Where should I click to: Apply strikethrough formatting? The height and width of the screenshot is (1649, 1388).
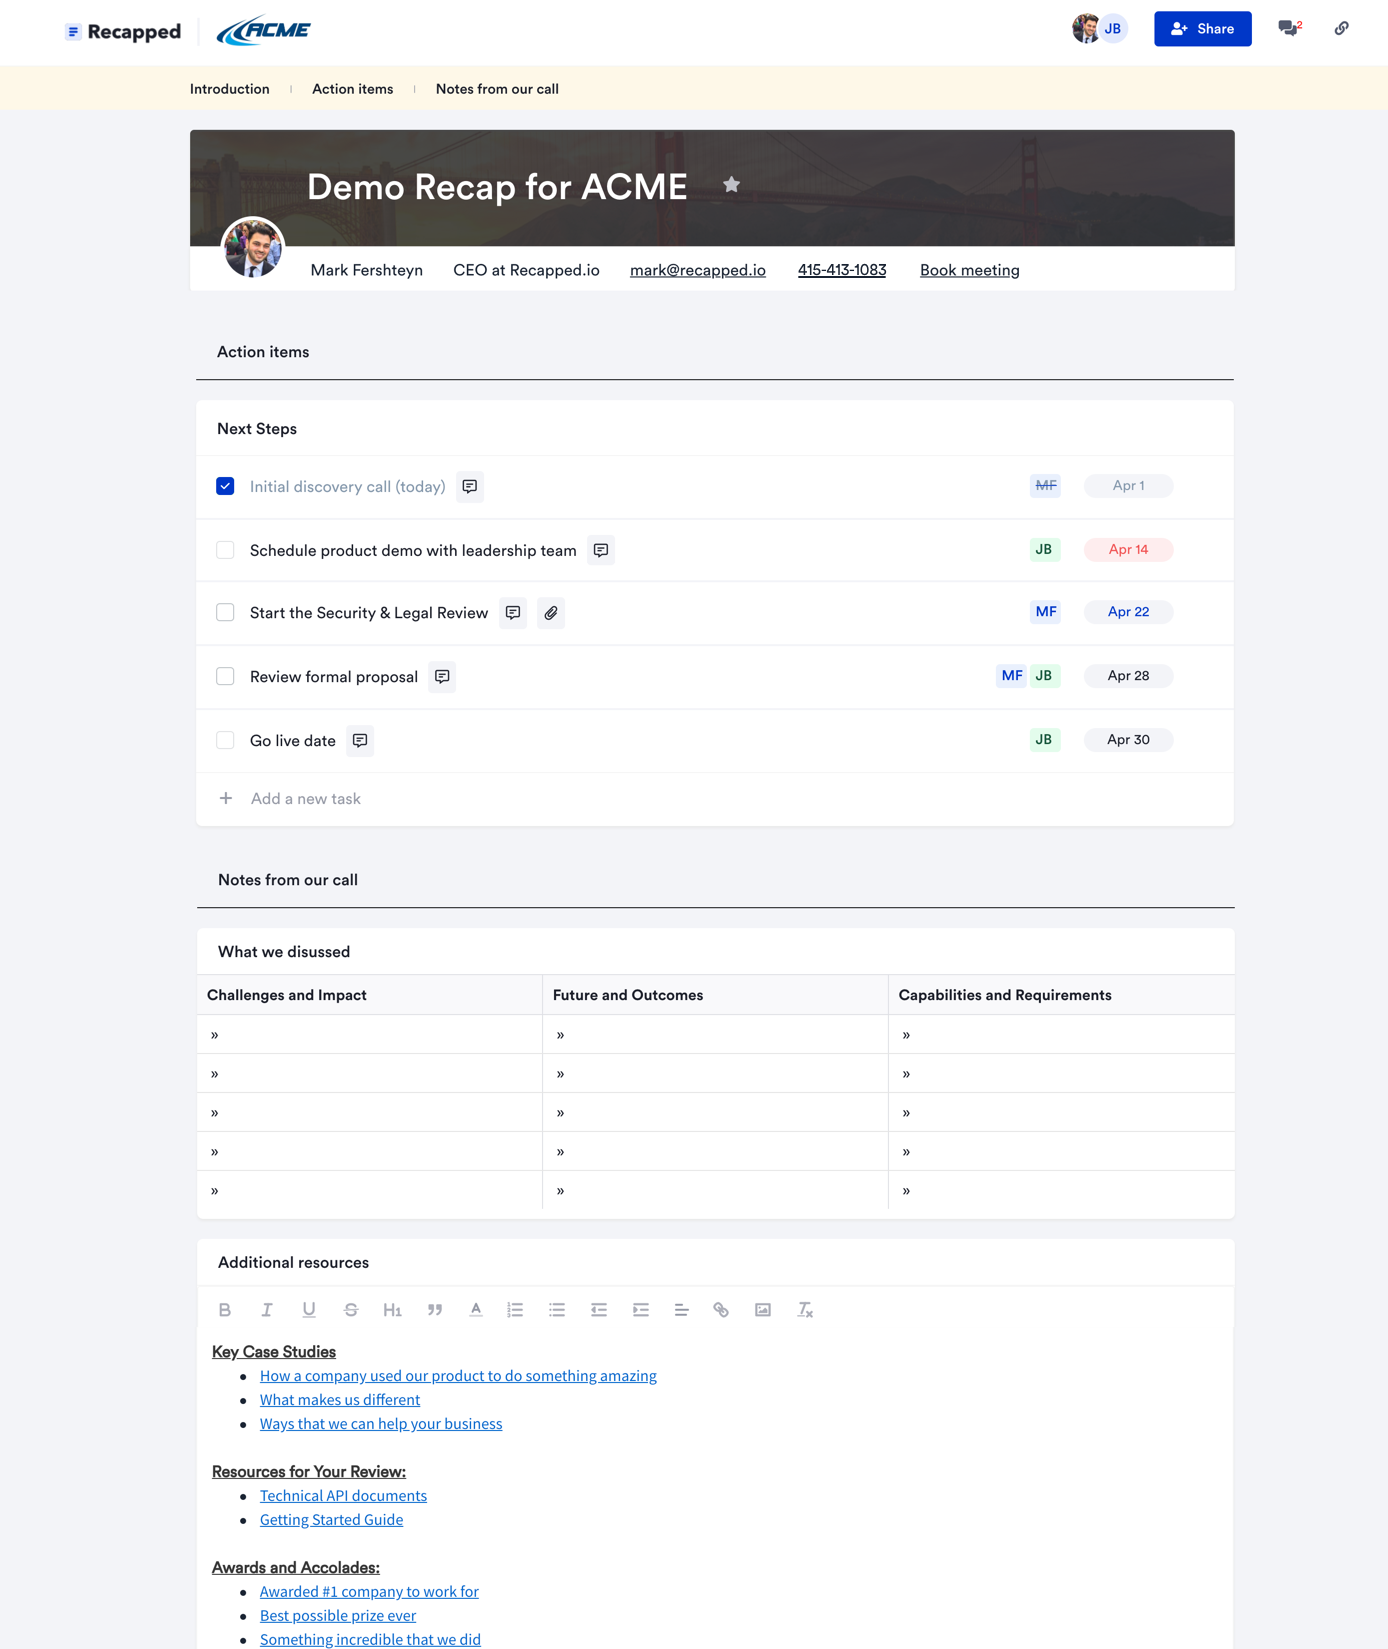[x=351, y=1310]
